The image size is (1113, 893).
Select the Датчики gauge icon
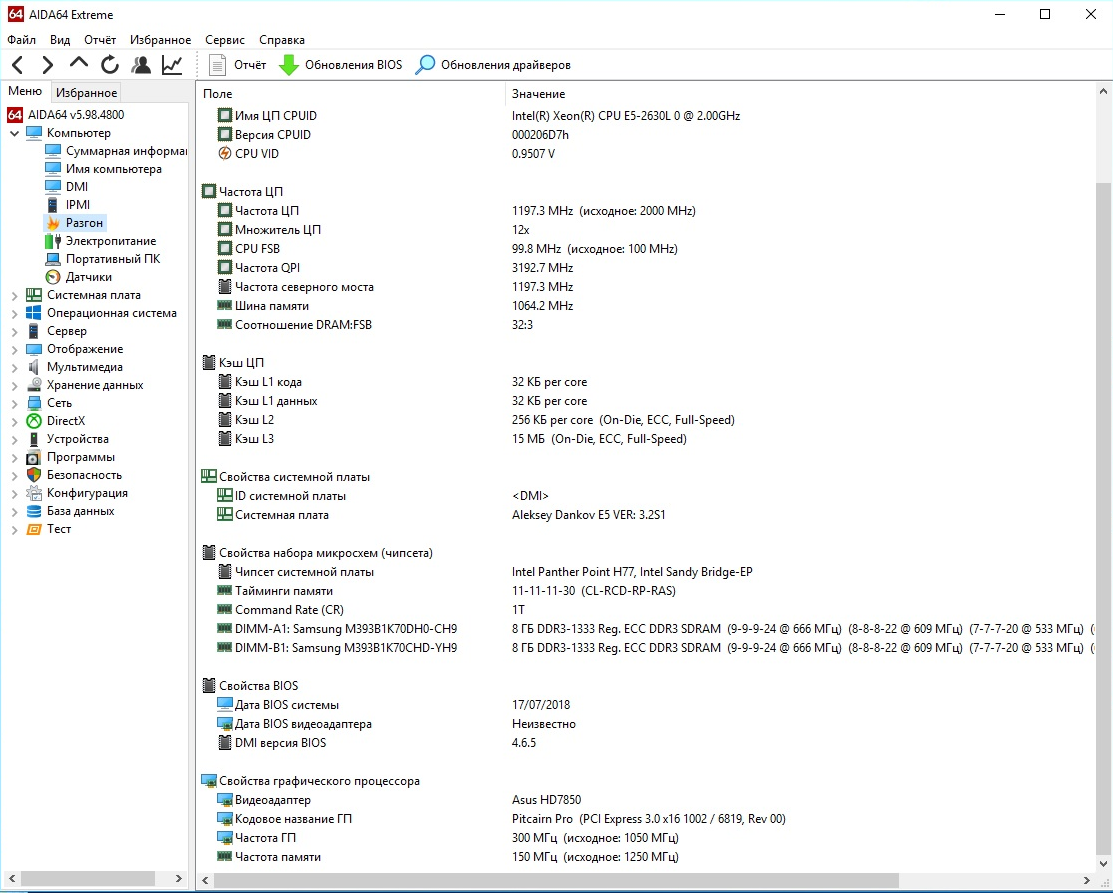pos(53,277)
